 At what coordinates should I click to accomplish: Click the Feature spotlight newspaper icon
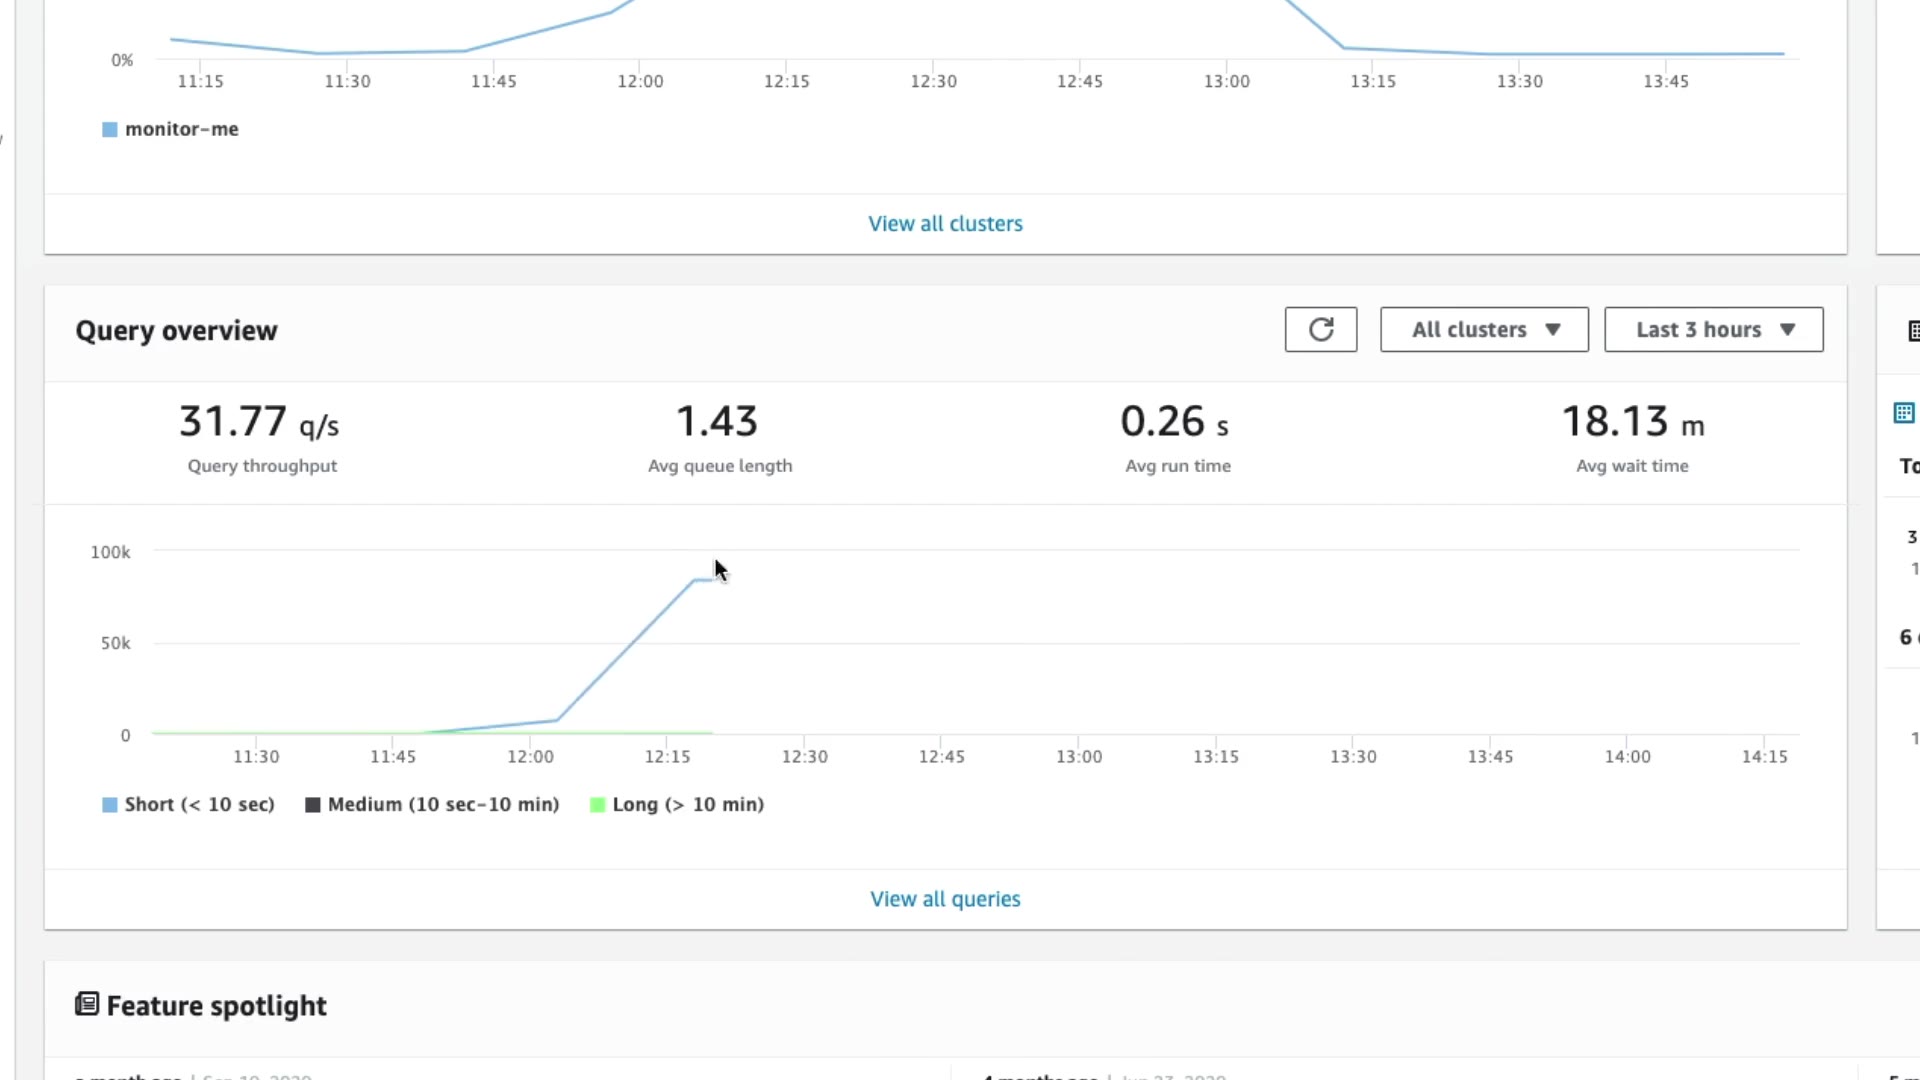[x=87, y=1004]
